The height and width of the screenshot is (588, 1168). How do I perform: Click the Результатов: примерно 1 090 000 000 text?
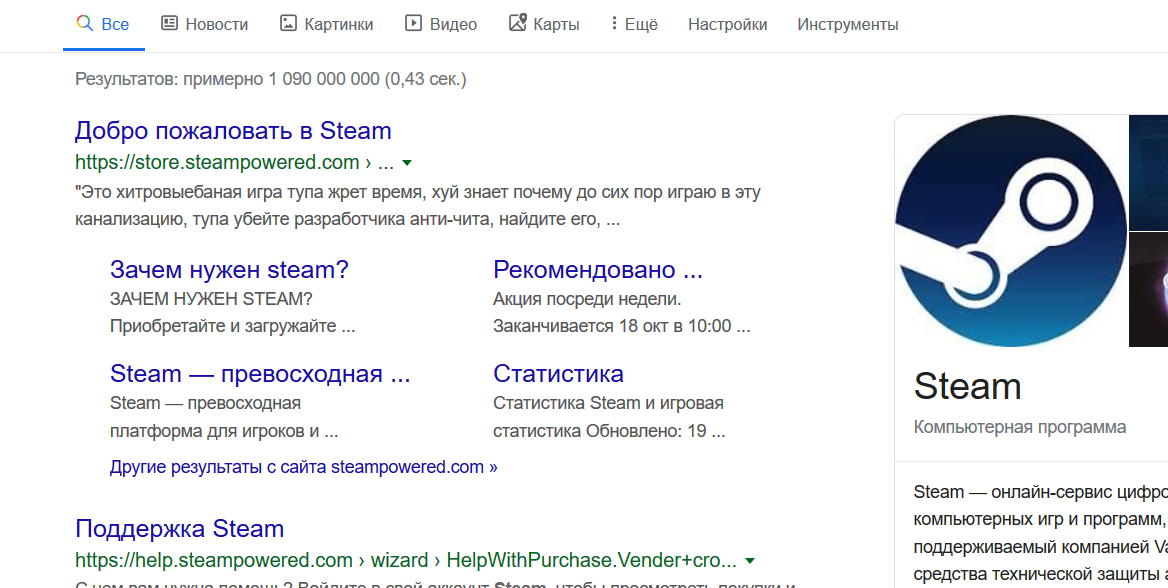pos(270,79)
